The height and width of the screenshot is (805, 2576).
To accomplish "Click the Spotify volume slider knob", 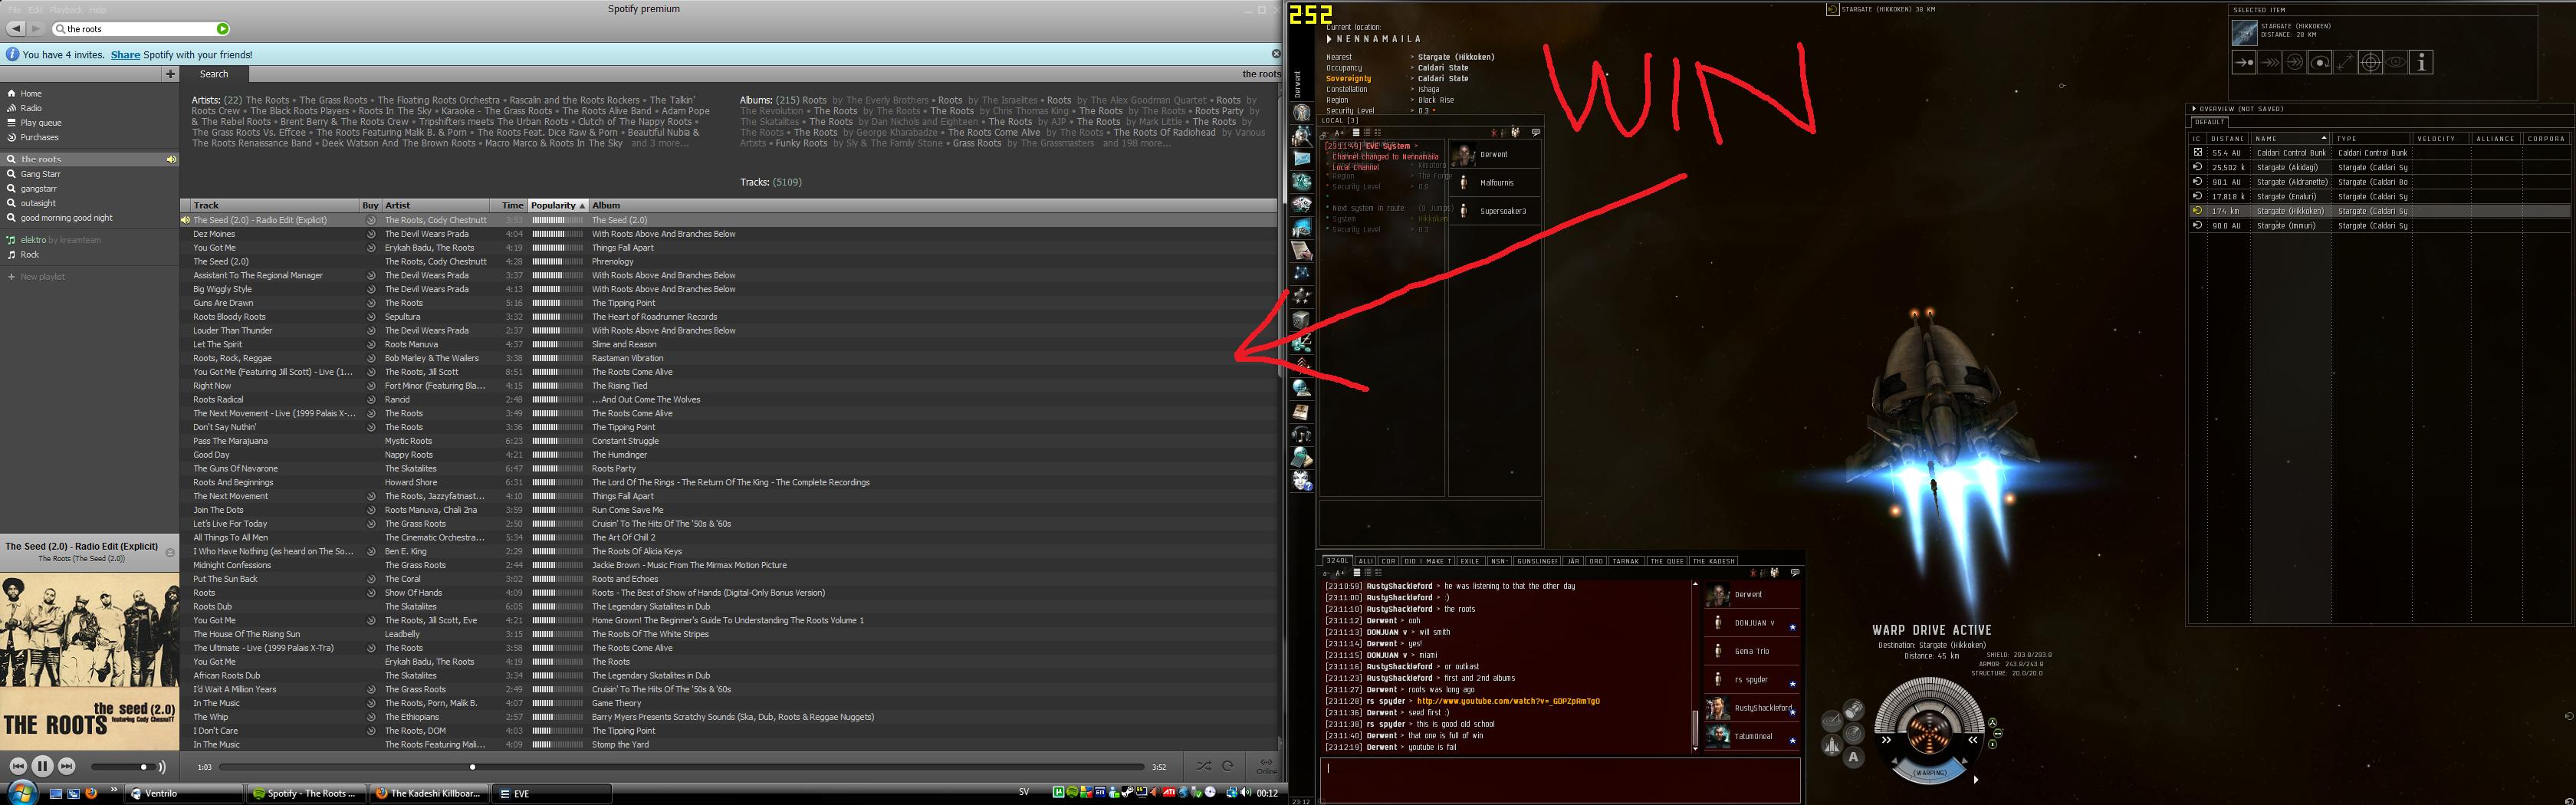I will point(144,767).
